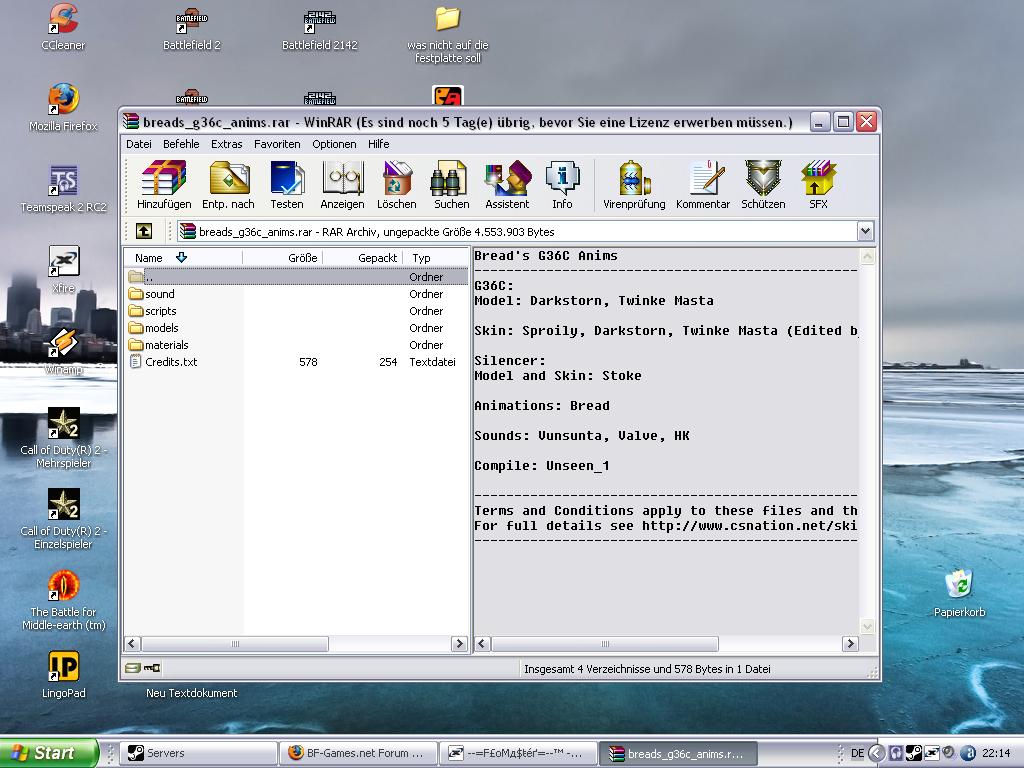The image size is (1024, 768).
Task: Start the Virenprüfung virus scan
Action: [634, 185]
